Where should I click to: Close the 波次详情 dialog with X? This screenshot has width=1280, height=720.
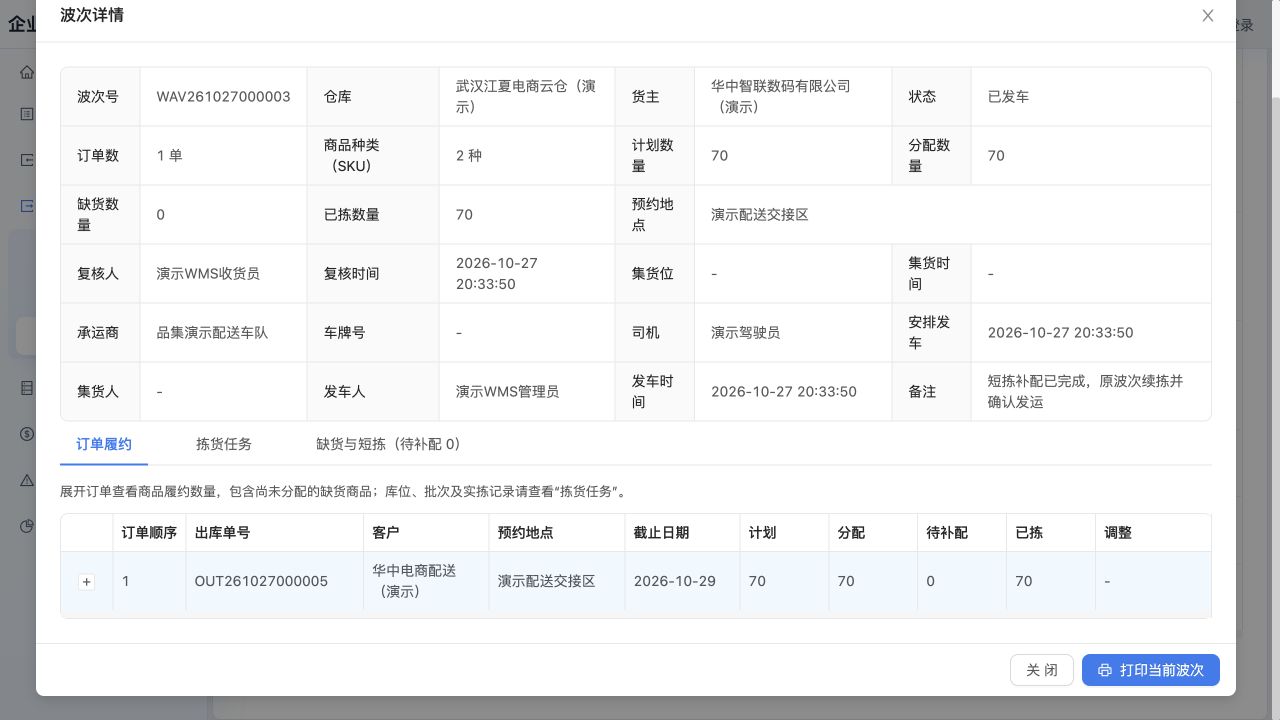pos(1208,16)
